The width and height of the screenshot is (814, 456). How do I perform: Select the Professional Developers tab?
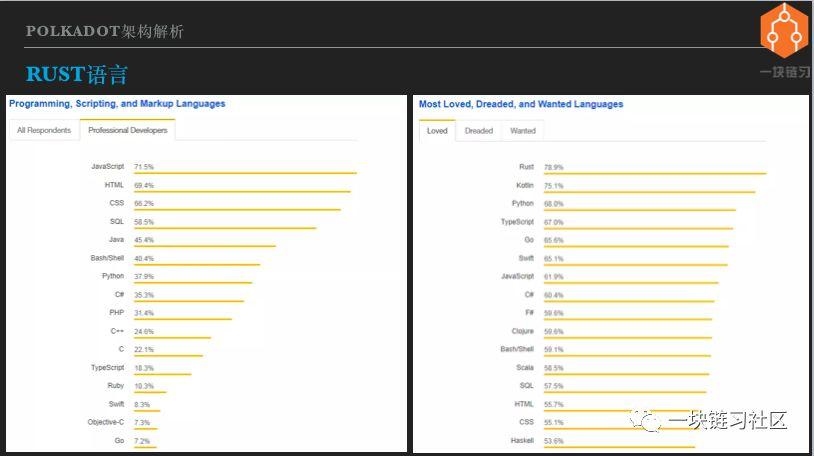point(128,130)
